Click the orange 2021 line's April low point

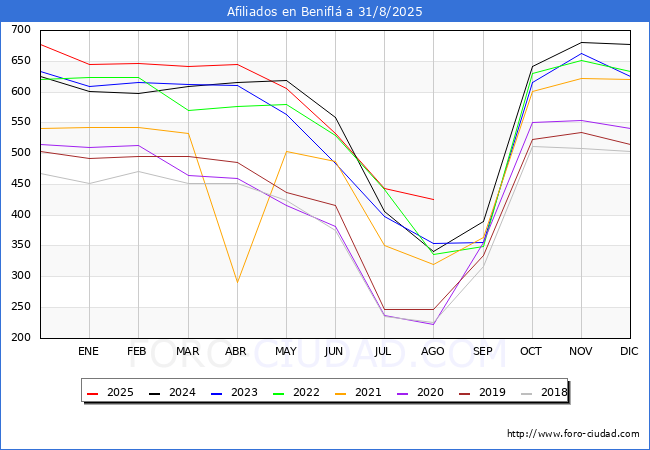pos(237,282)
